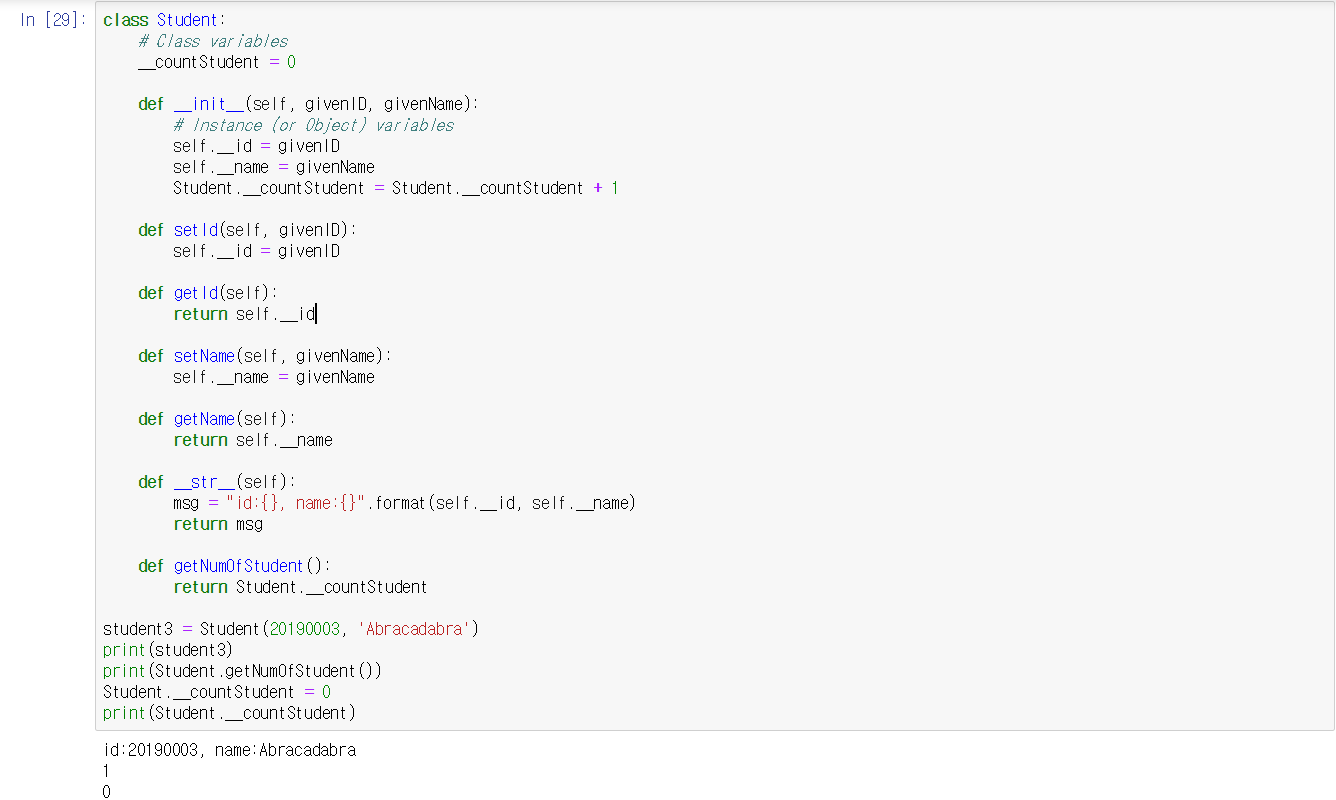This screenshot has height=800, width=1336.
Task: Click the 'def __str__(self):' line
Action: (x=217, y=482)
